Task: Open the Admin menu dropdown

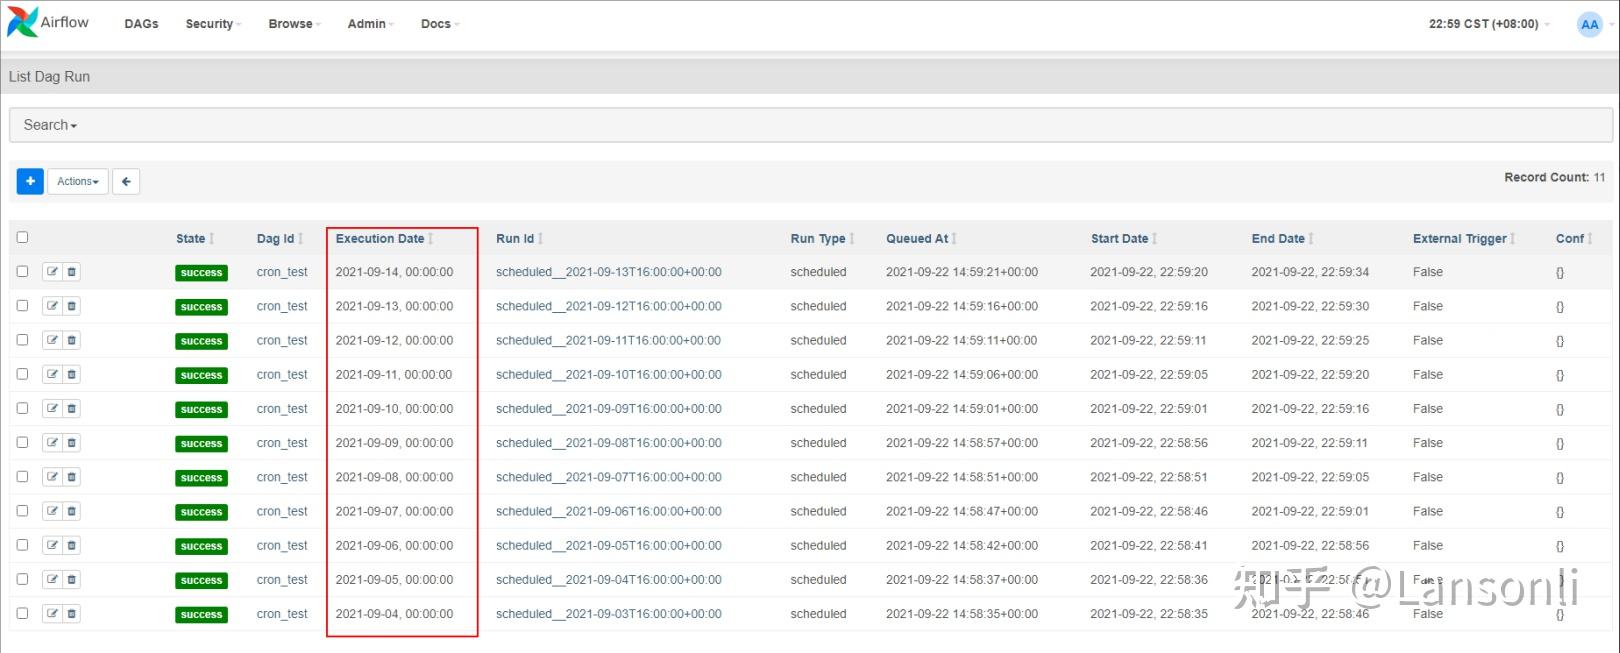Action: 370,24
